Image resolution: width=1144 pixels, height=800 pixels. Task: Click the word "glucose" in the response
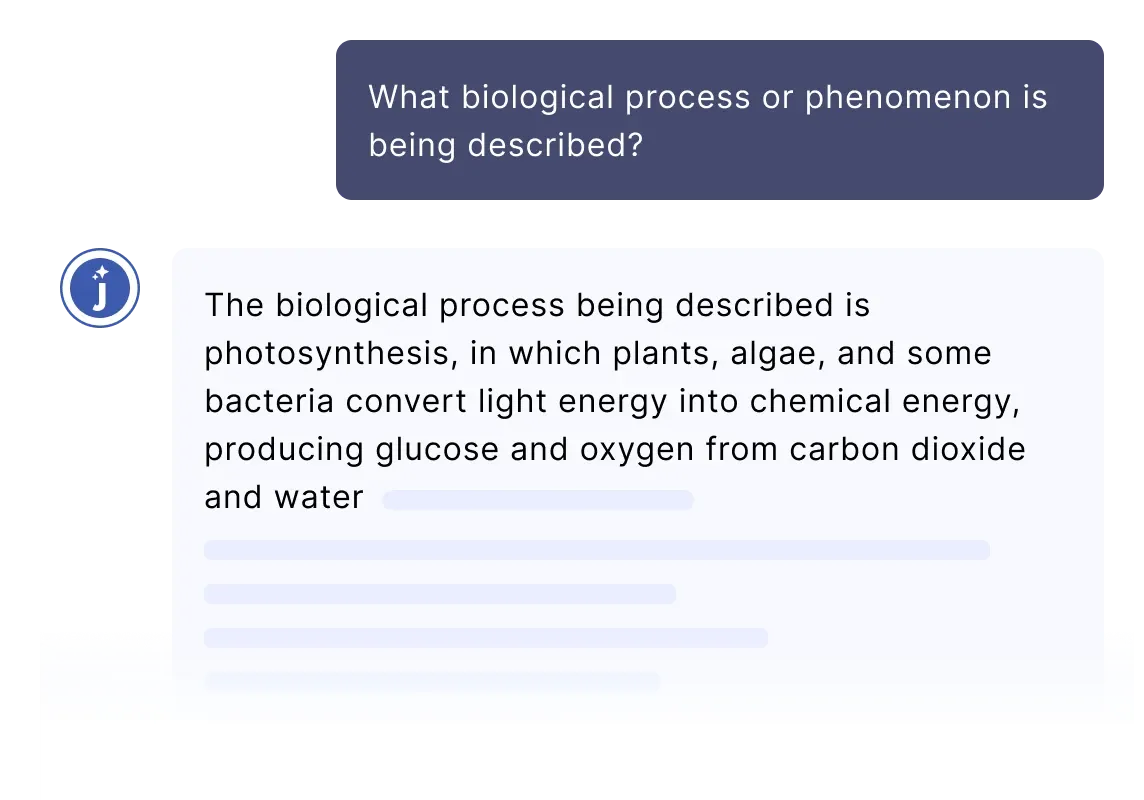(437, 449)
